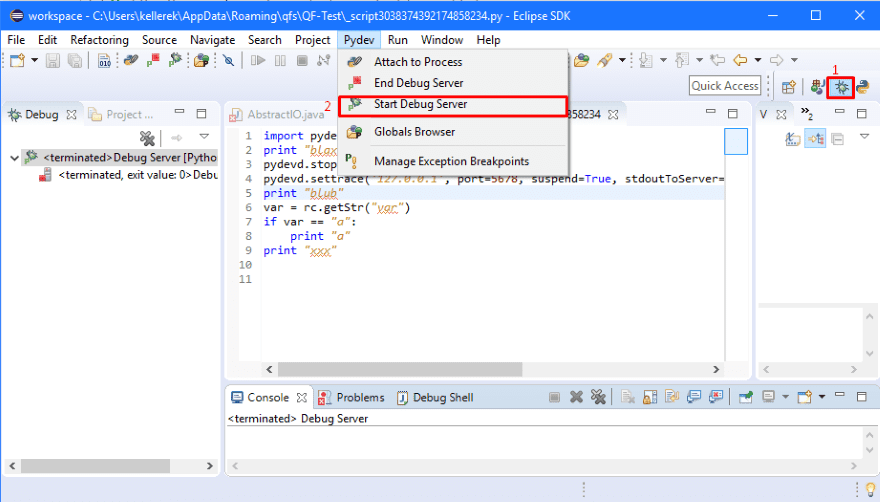The height and width of the screenshot is (502, 880).
Task: Toggle Pin Console icon
Action: (745, 397)
